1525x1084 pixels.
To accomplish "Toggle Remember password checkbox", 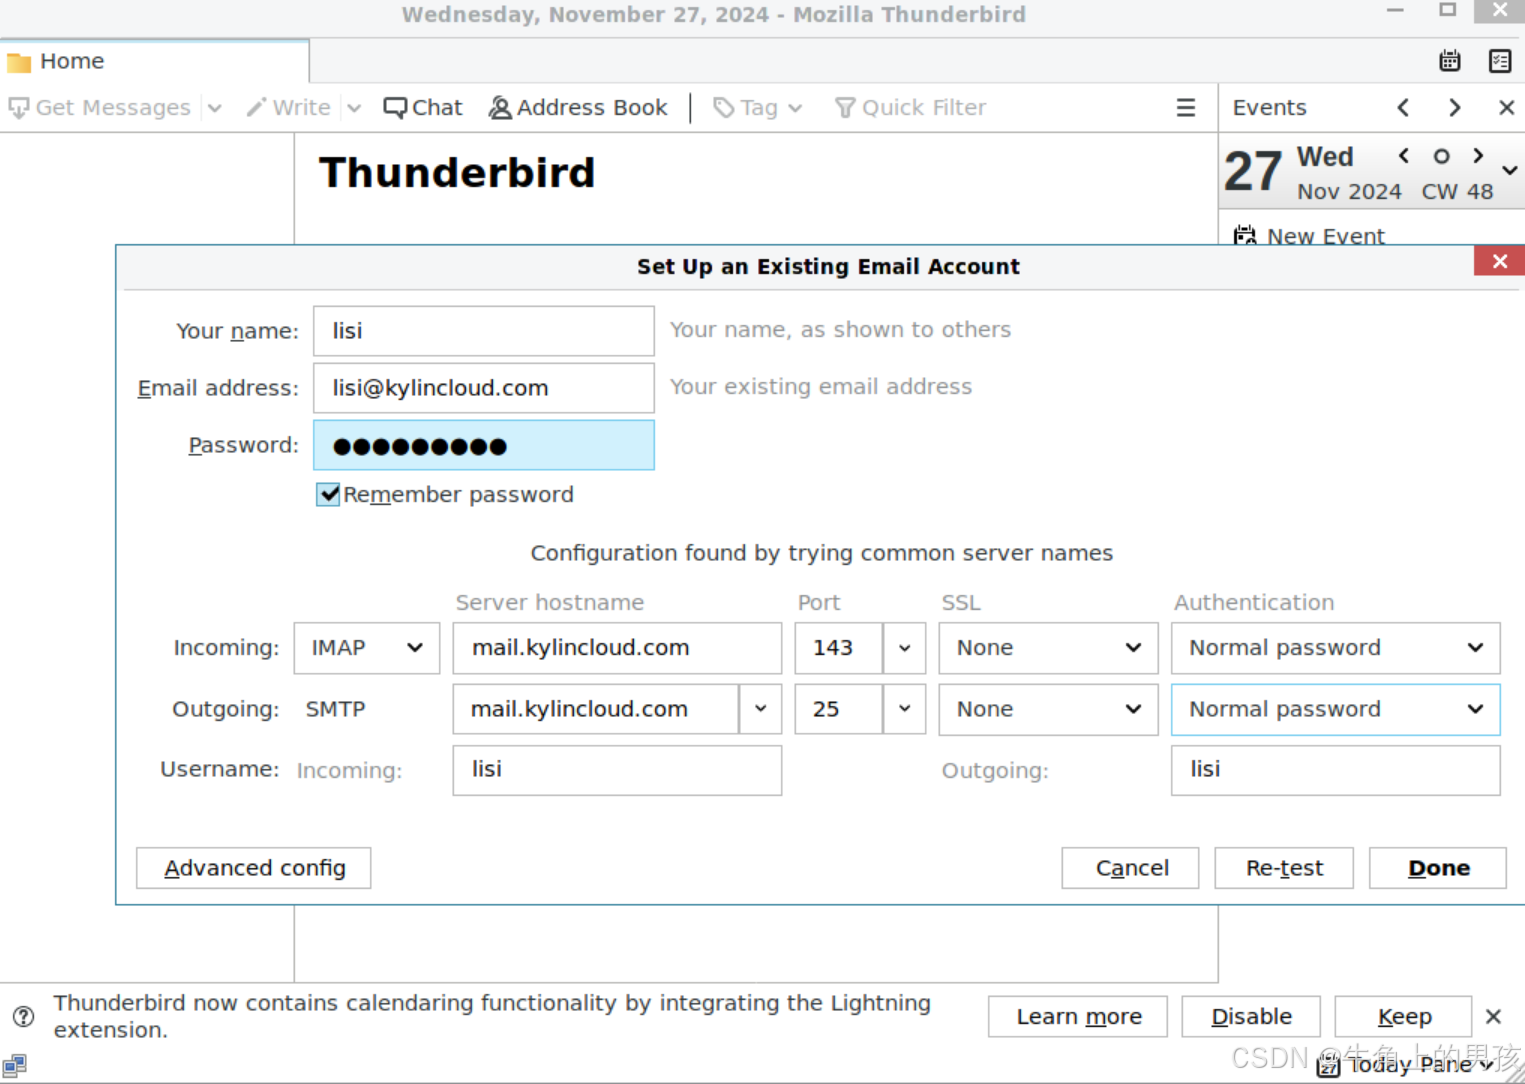I will tap(328, 494).
